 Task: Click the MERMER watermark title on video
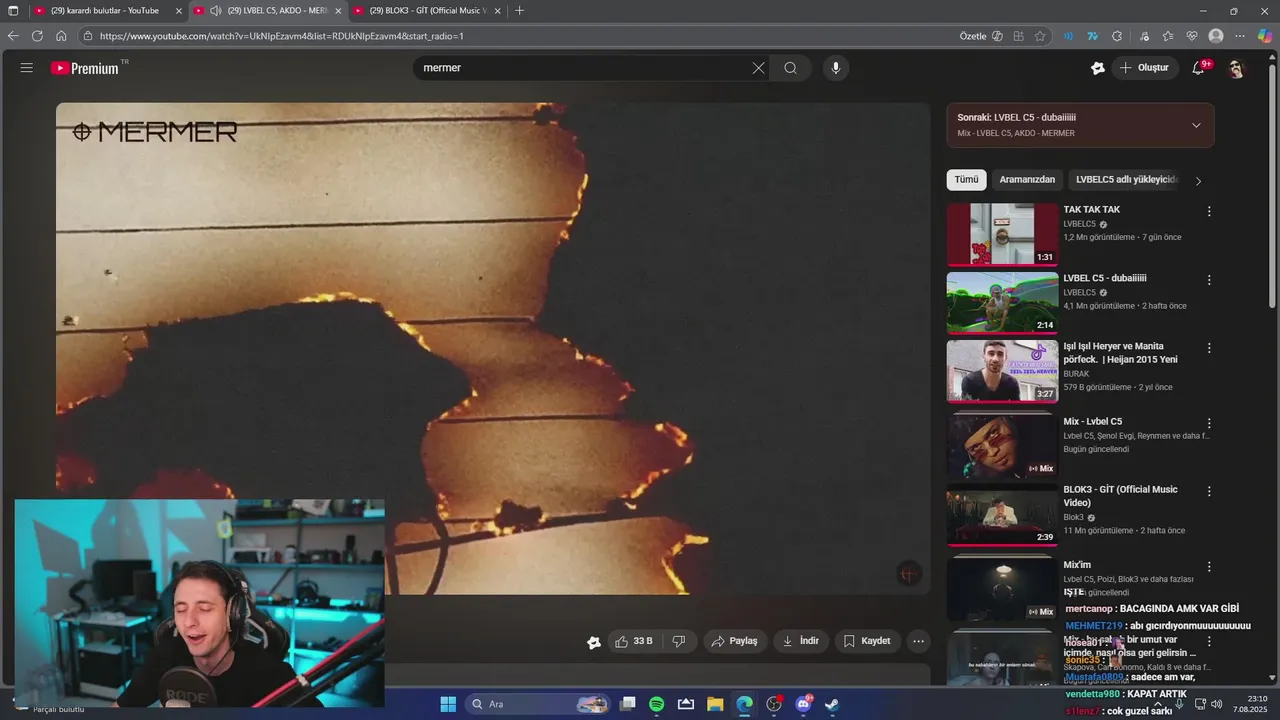point(155,132)
